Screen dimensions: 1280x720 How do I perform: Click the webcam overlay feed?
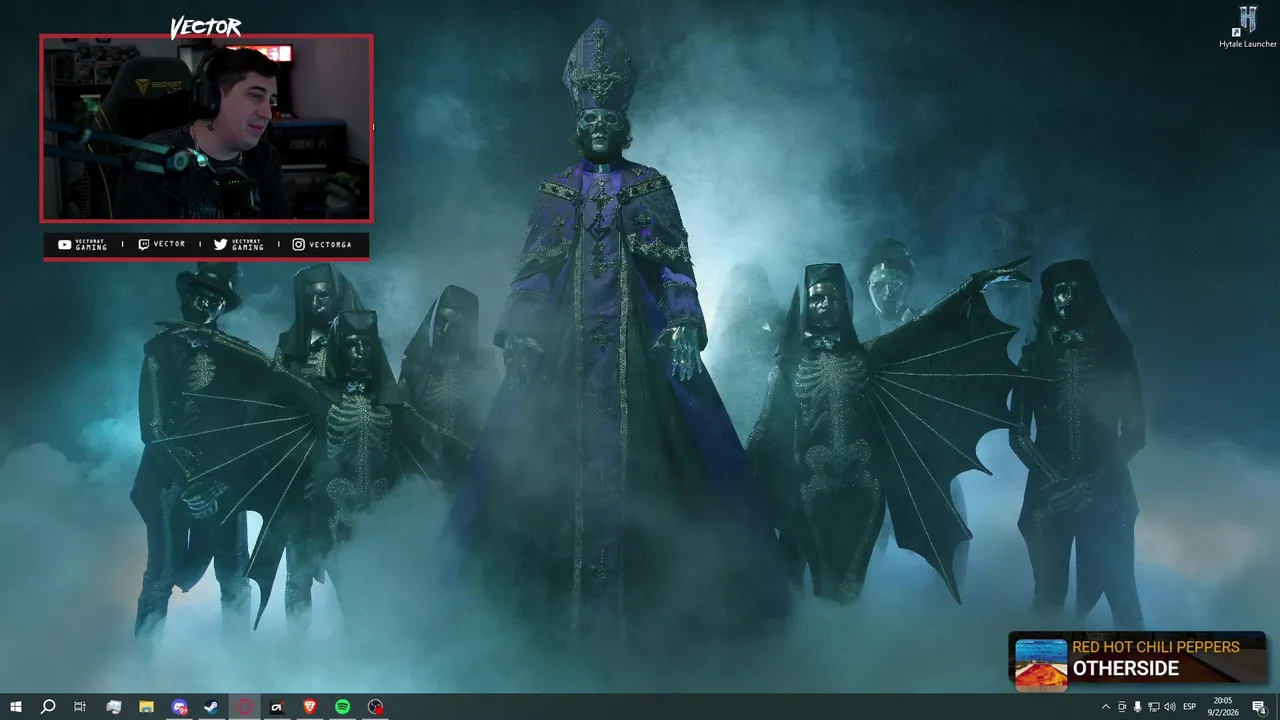click(206, 128)
